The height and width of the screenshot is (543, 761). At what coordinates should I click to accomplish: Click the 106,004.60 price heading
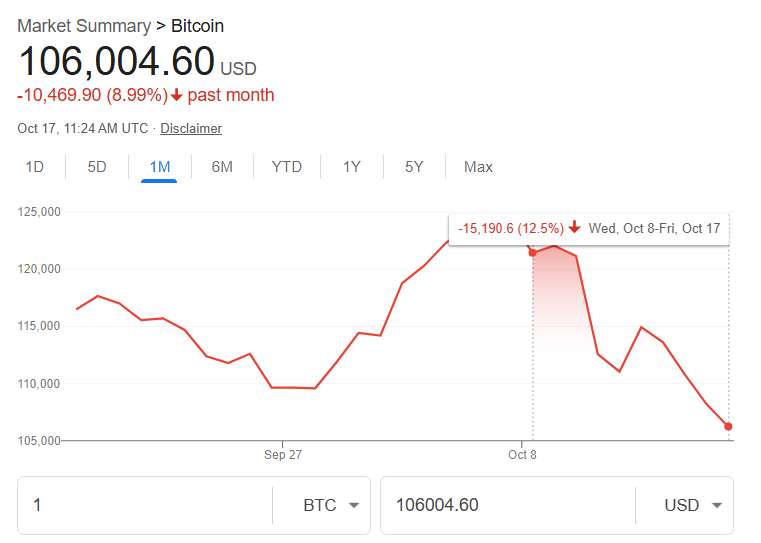point(117,62)
